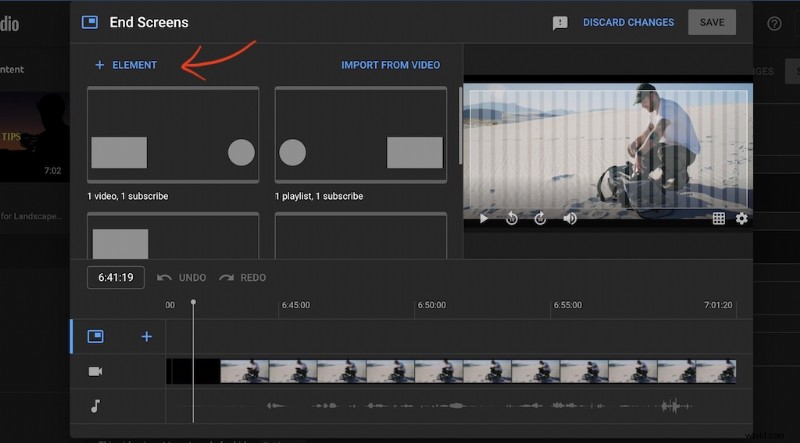Jump to 6:55:00 on the ruler

pos(567,305)
